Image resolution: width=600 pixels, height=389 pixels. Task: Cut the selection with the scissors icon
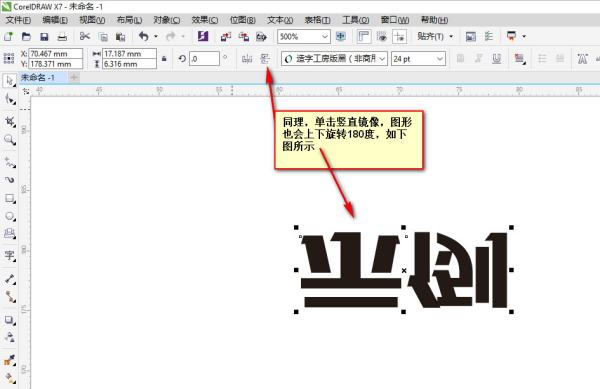(85, 36)
